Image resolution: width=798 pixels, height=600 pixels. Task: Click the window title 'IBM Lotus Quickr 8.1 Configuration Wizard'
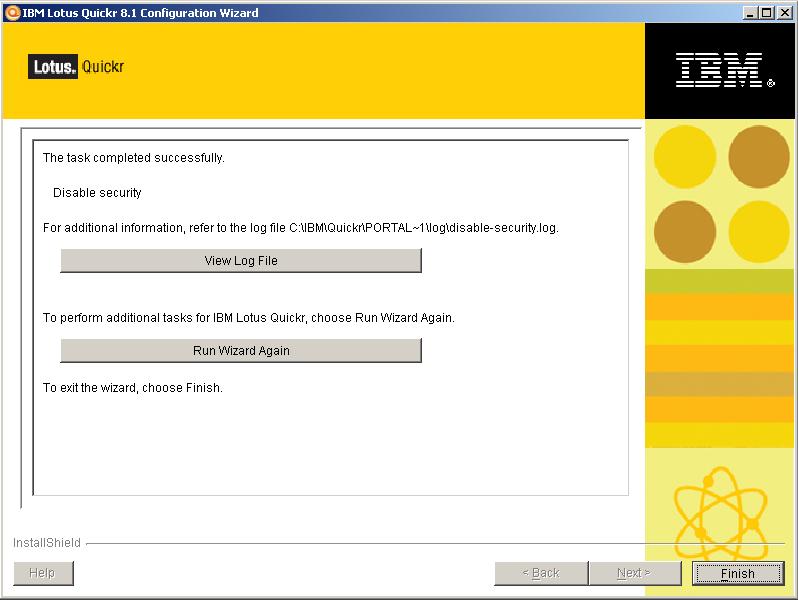(140, 13)
